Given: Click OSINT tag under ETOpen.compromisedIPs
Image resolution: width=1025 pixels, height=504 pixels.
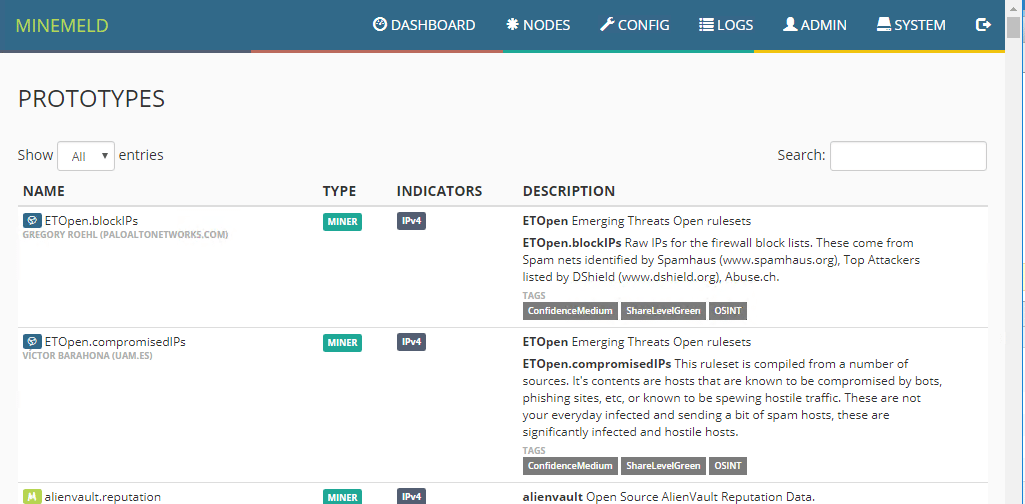Looking at the screenshot, I should coord(728,466).
